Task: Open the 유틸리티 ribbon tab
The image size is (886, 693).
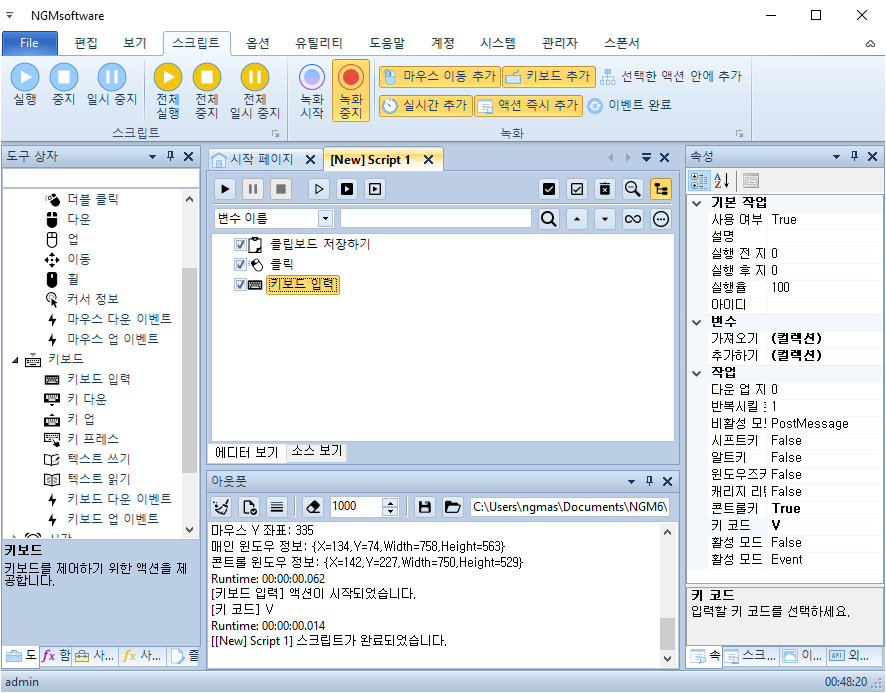Action: click(x=319, y=43)
